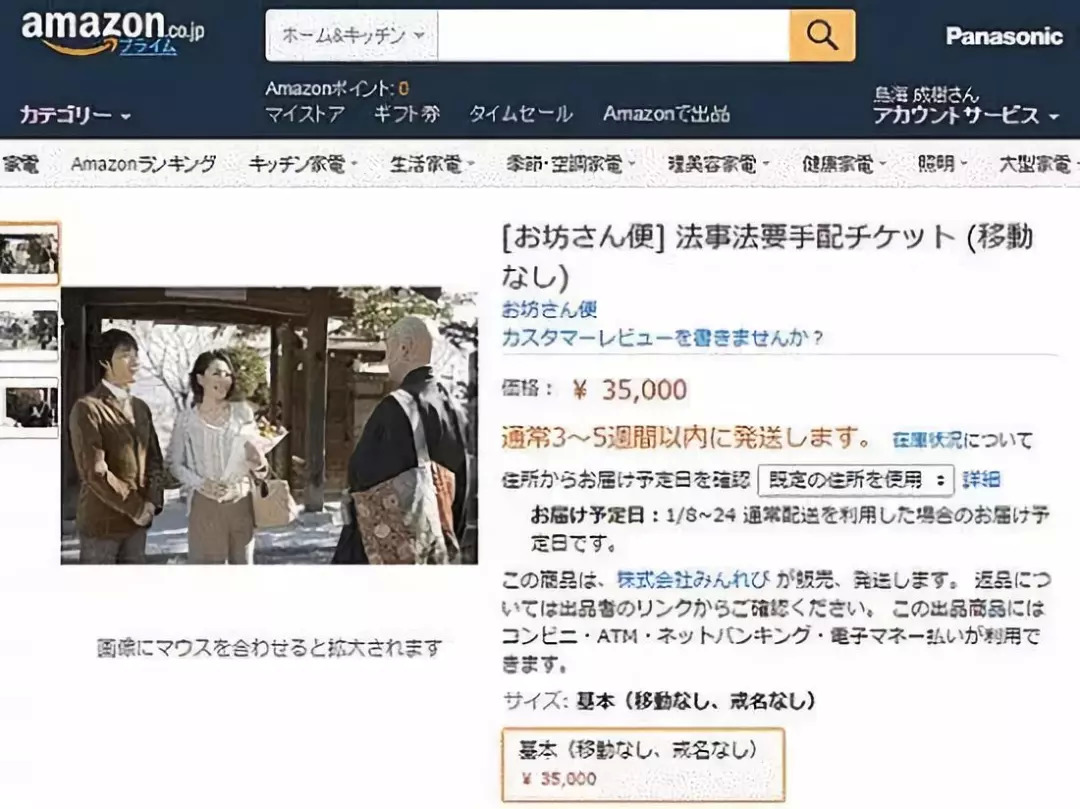The height and width of the screenshot is (809, 1080).
Task: Select the second product thumbnail image
Action: click(x=28, y=330)
